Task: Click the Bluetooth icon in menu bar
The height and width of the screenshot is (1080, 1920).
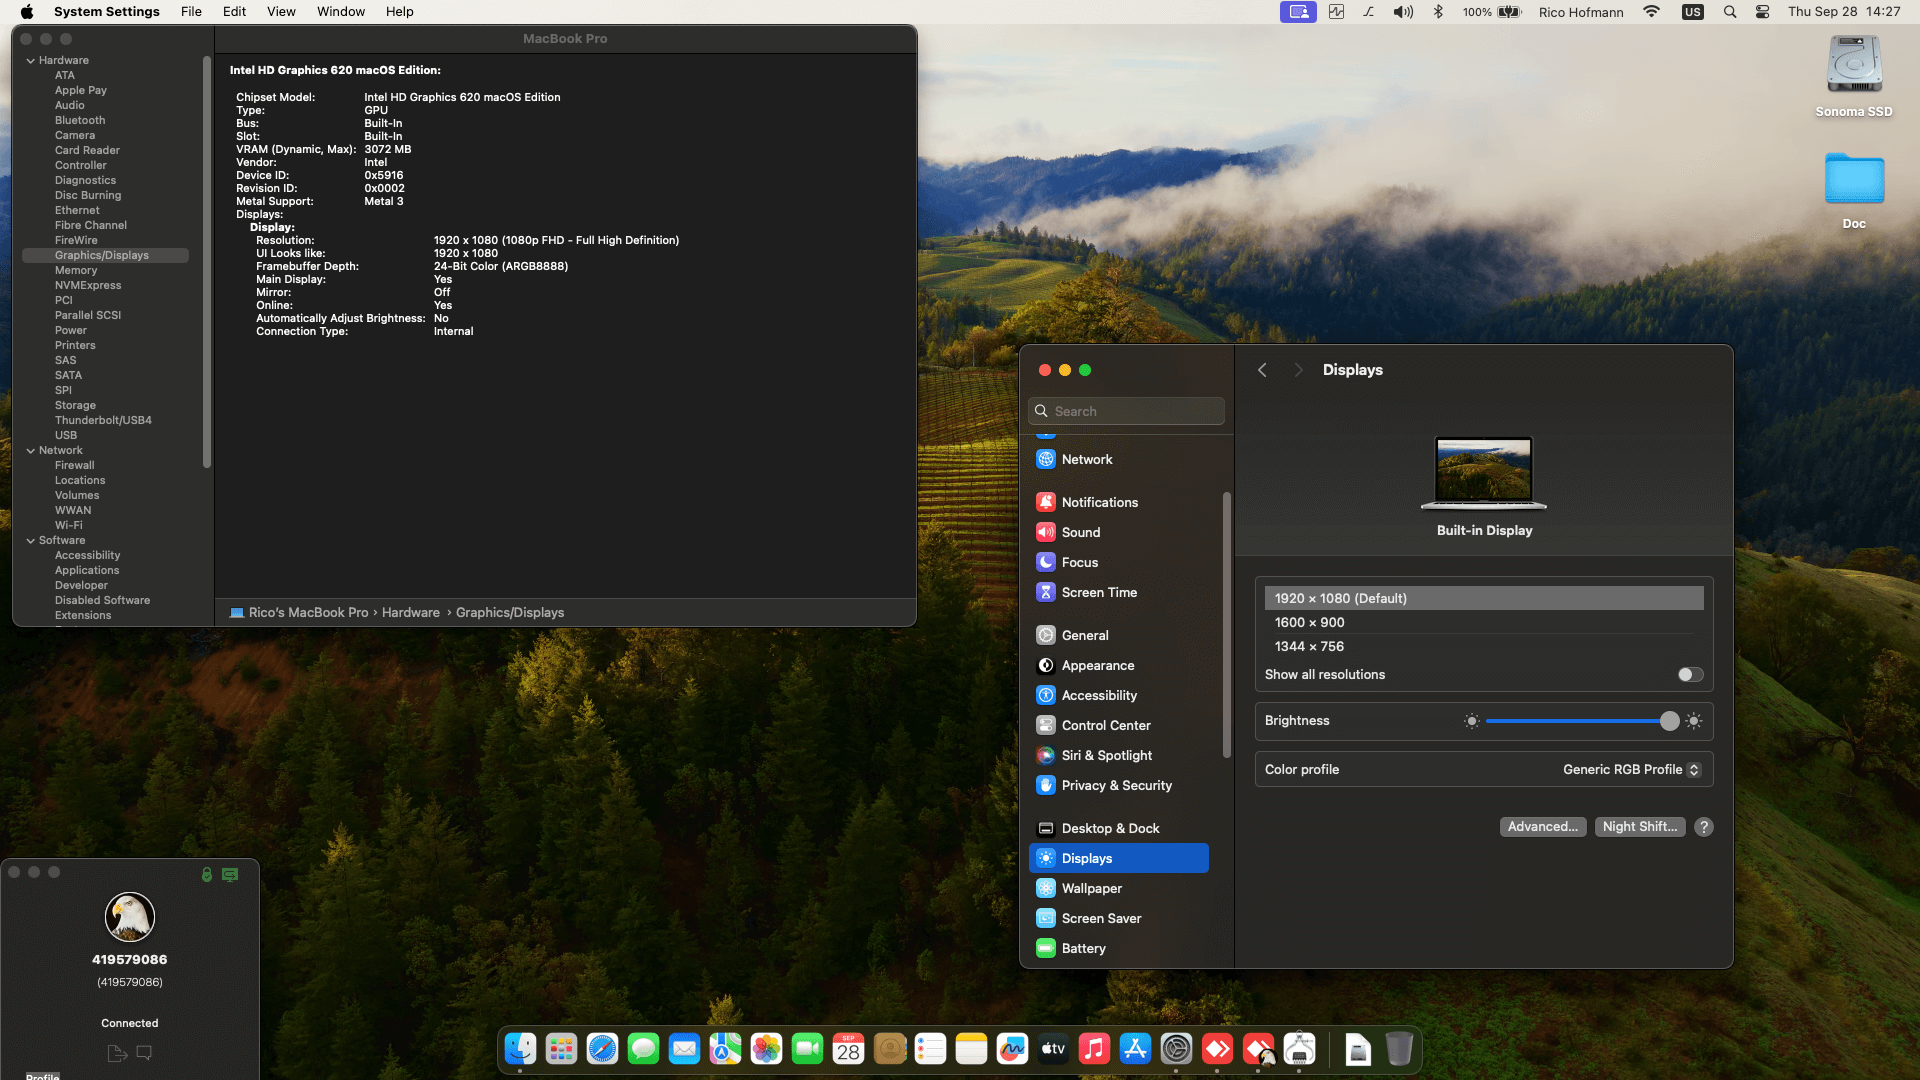Action: click(1438, 12)
